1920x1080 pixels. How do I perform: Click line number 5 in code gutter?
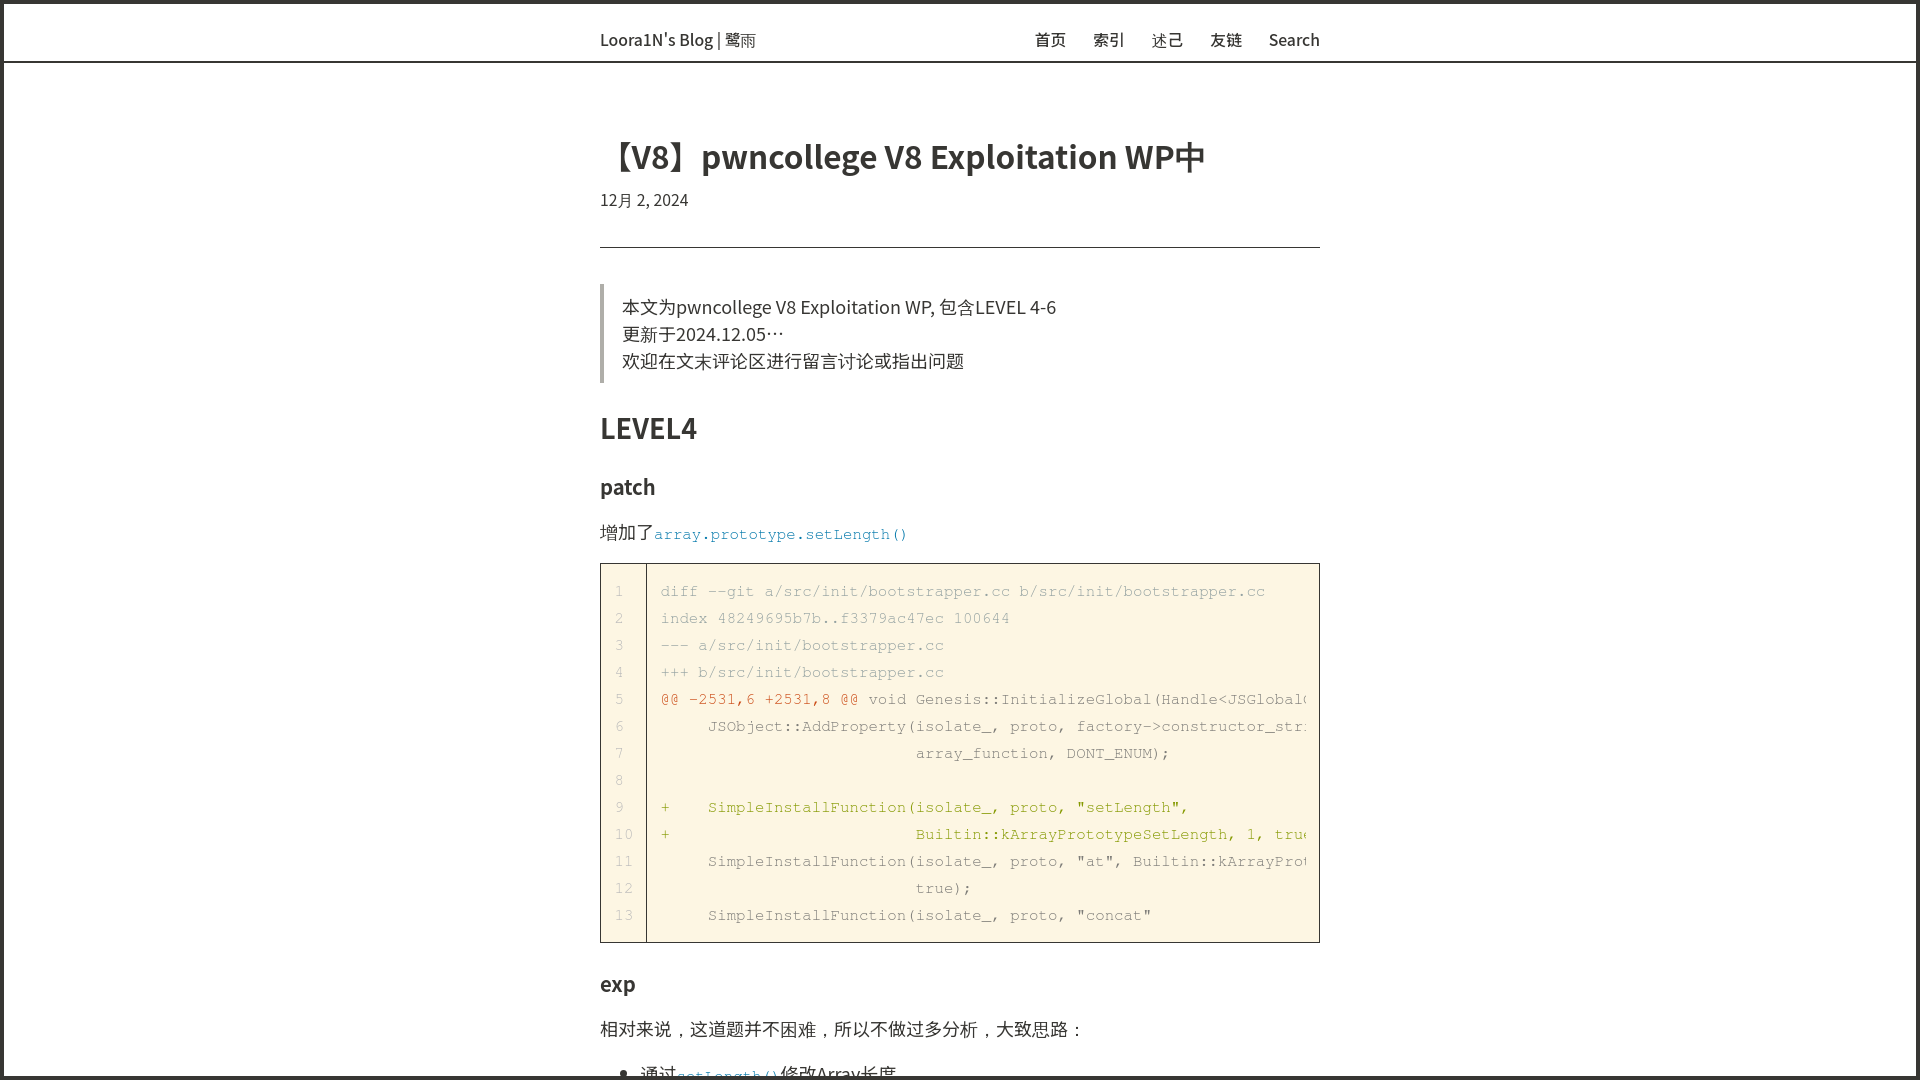pyautogui.click(x=619, y=700)
